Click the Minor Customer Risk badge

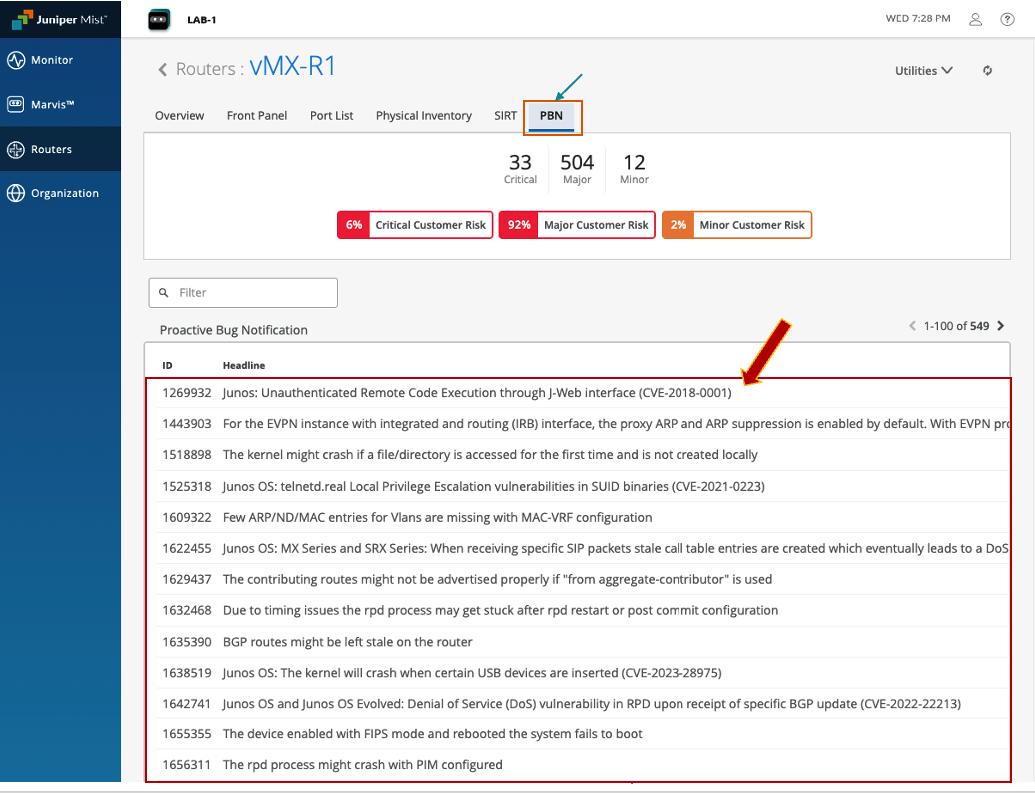736,225
